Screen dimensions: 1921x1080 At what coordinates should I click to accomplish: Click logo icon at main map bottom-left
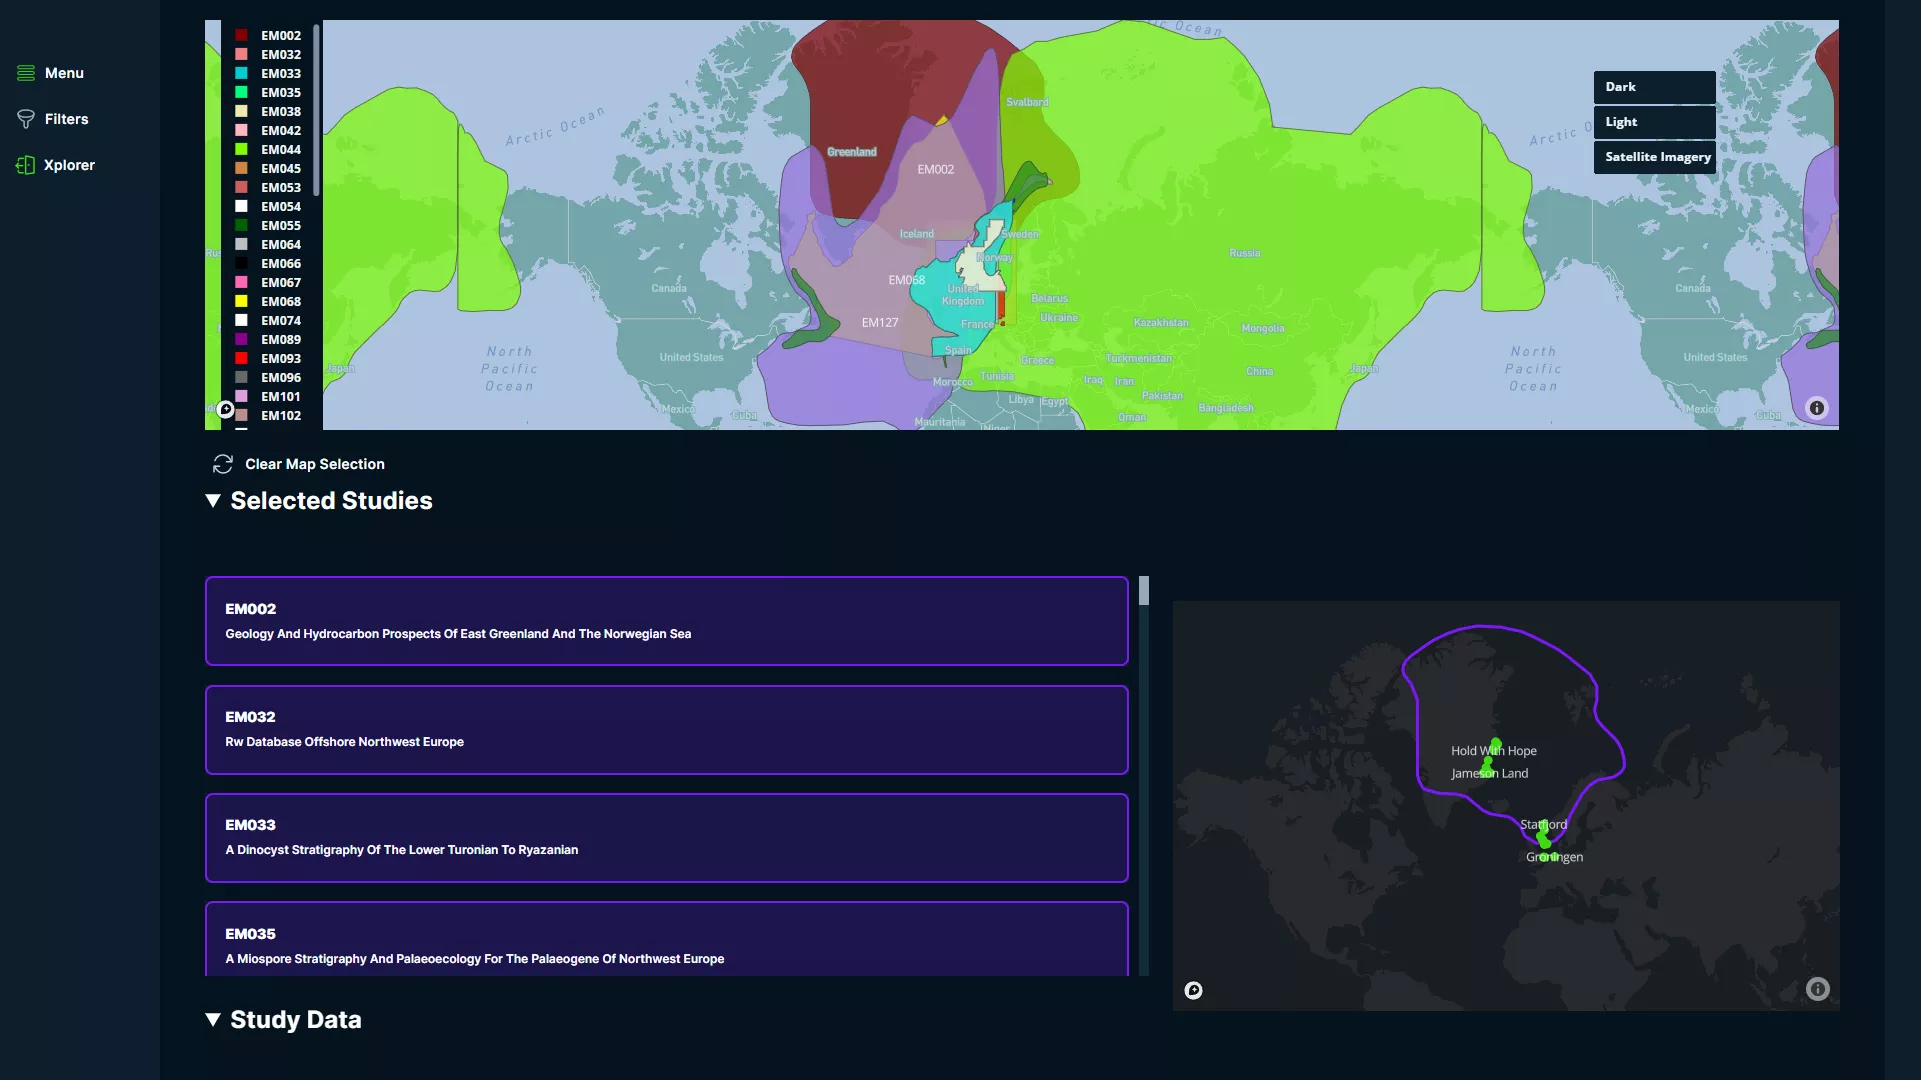[226, 409]
